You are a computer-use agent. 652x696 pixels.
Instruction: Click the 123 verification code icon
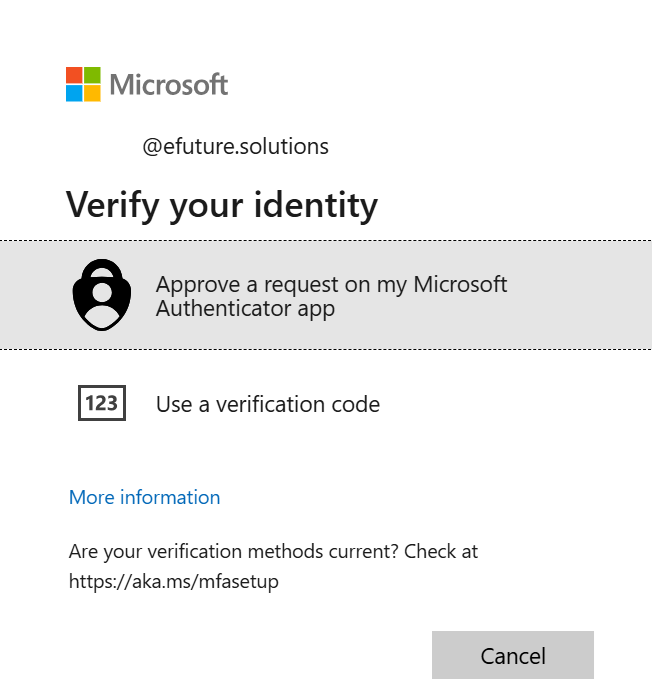(102, 403)
